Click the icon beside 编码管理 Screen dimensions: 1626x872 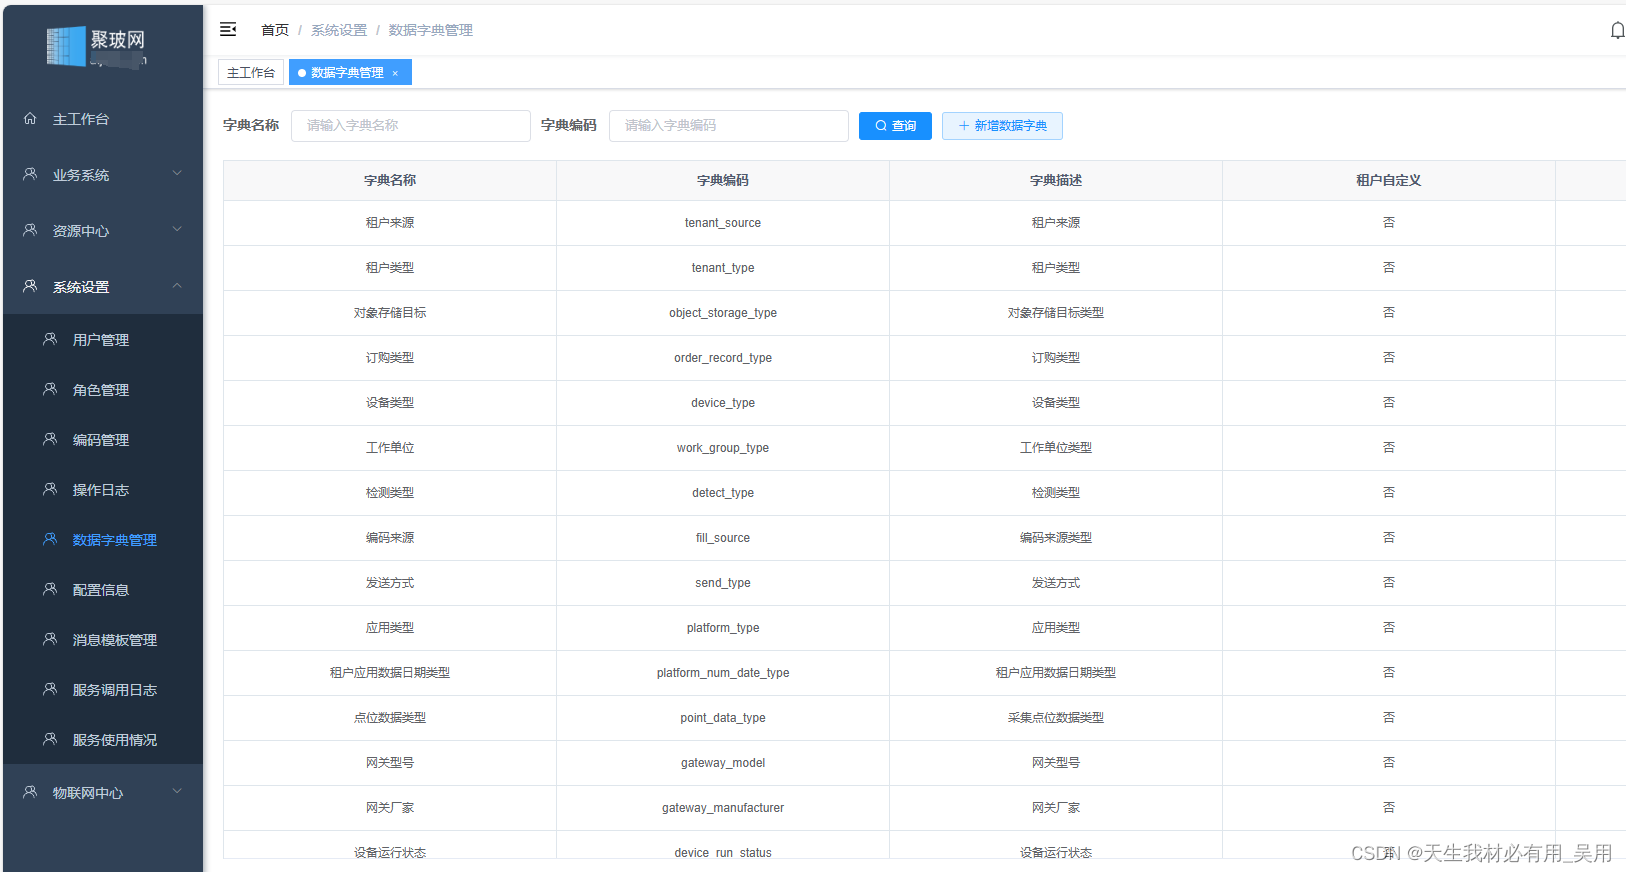point(50,439)
